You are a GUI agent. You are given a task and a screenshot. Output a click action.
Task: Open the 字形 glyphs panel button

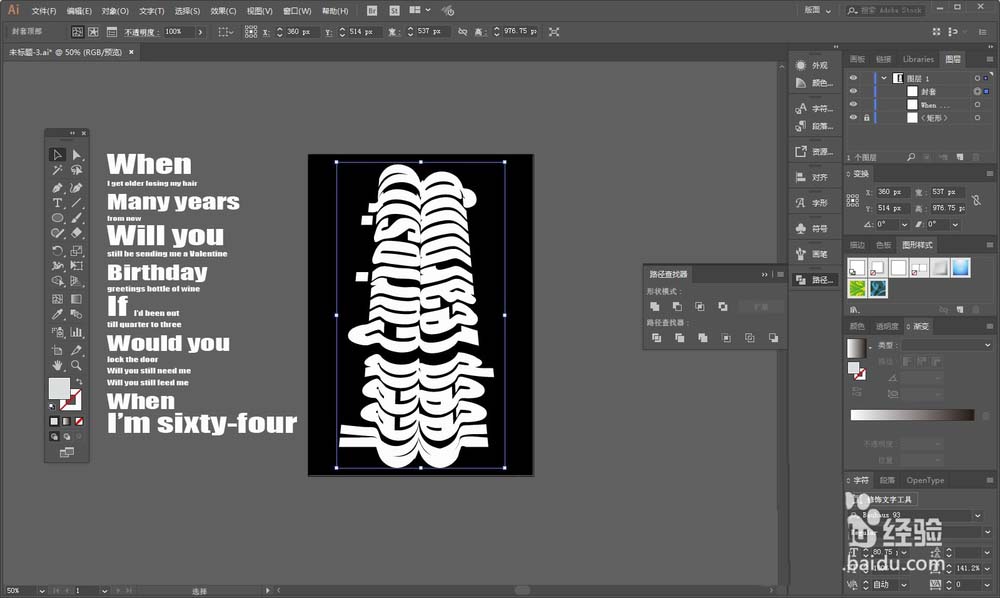coord(814,203)
